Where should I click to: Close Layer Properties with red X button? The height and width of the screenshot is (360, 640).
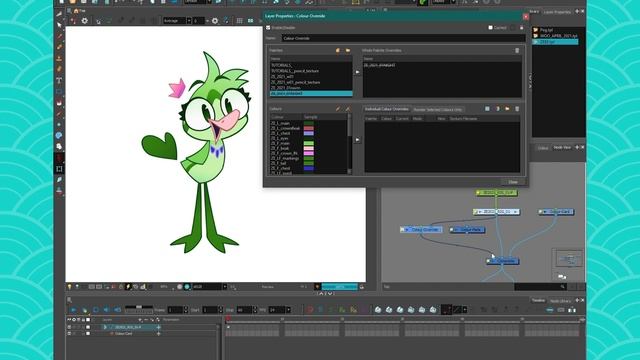tap(525, 16)
